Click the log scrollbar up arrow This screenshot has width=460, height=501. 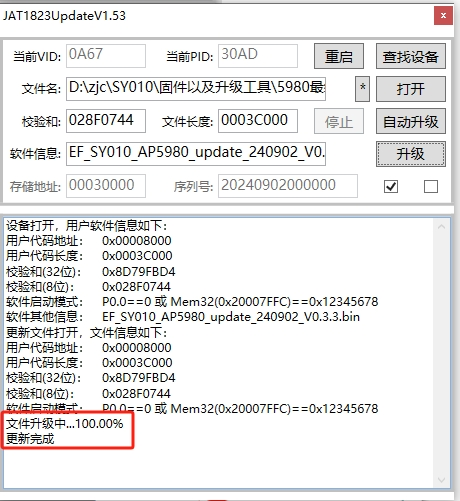click(x=441, y=227)
